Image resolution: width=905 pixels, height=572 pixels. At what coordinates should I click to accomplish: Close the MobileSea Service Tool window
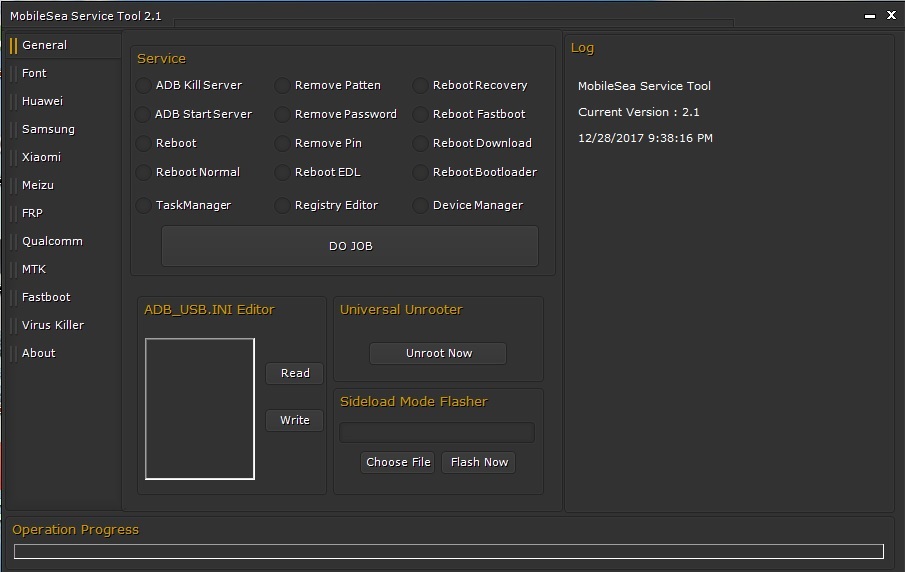pos(891,16)
